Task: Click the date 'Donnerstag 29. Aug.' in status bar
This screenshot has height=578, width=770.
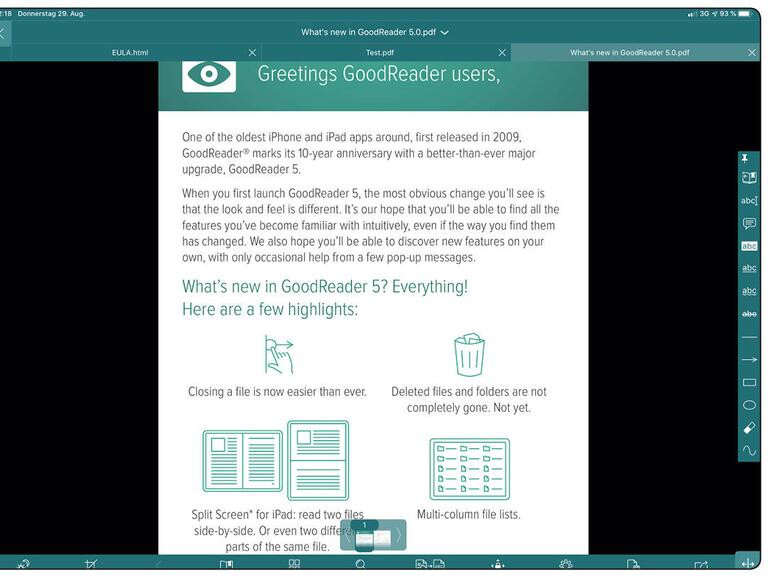Action: pos(51,14)
